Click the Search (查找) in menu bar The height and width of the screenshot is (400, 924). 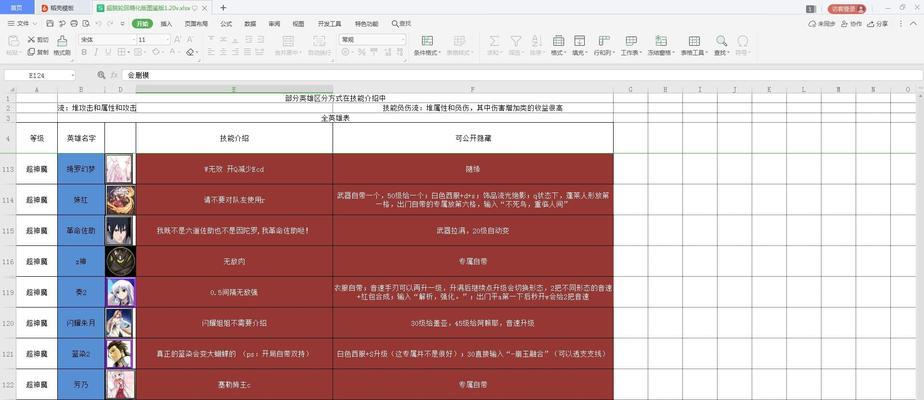point(401,24)
